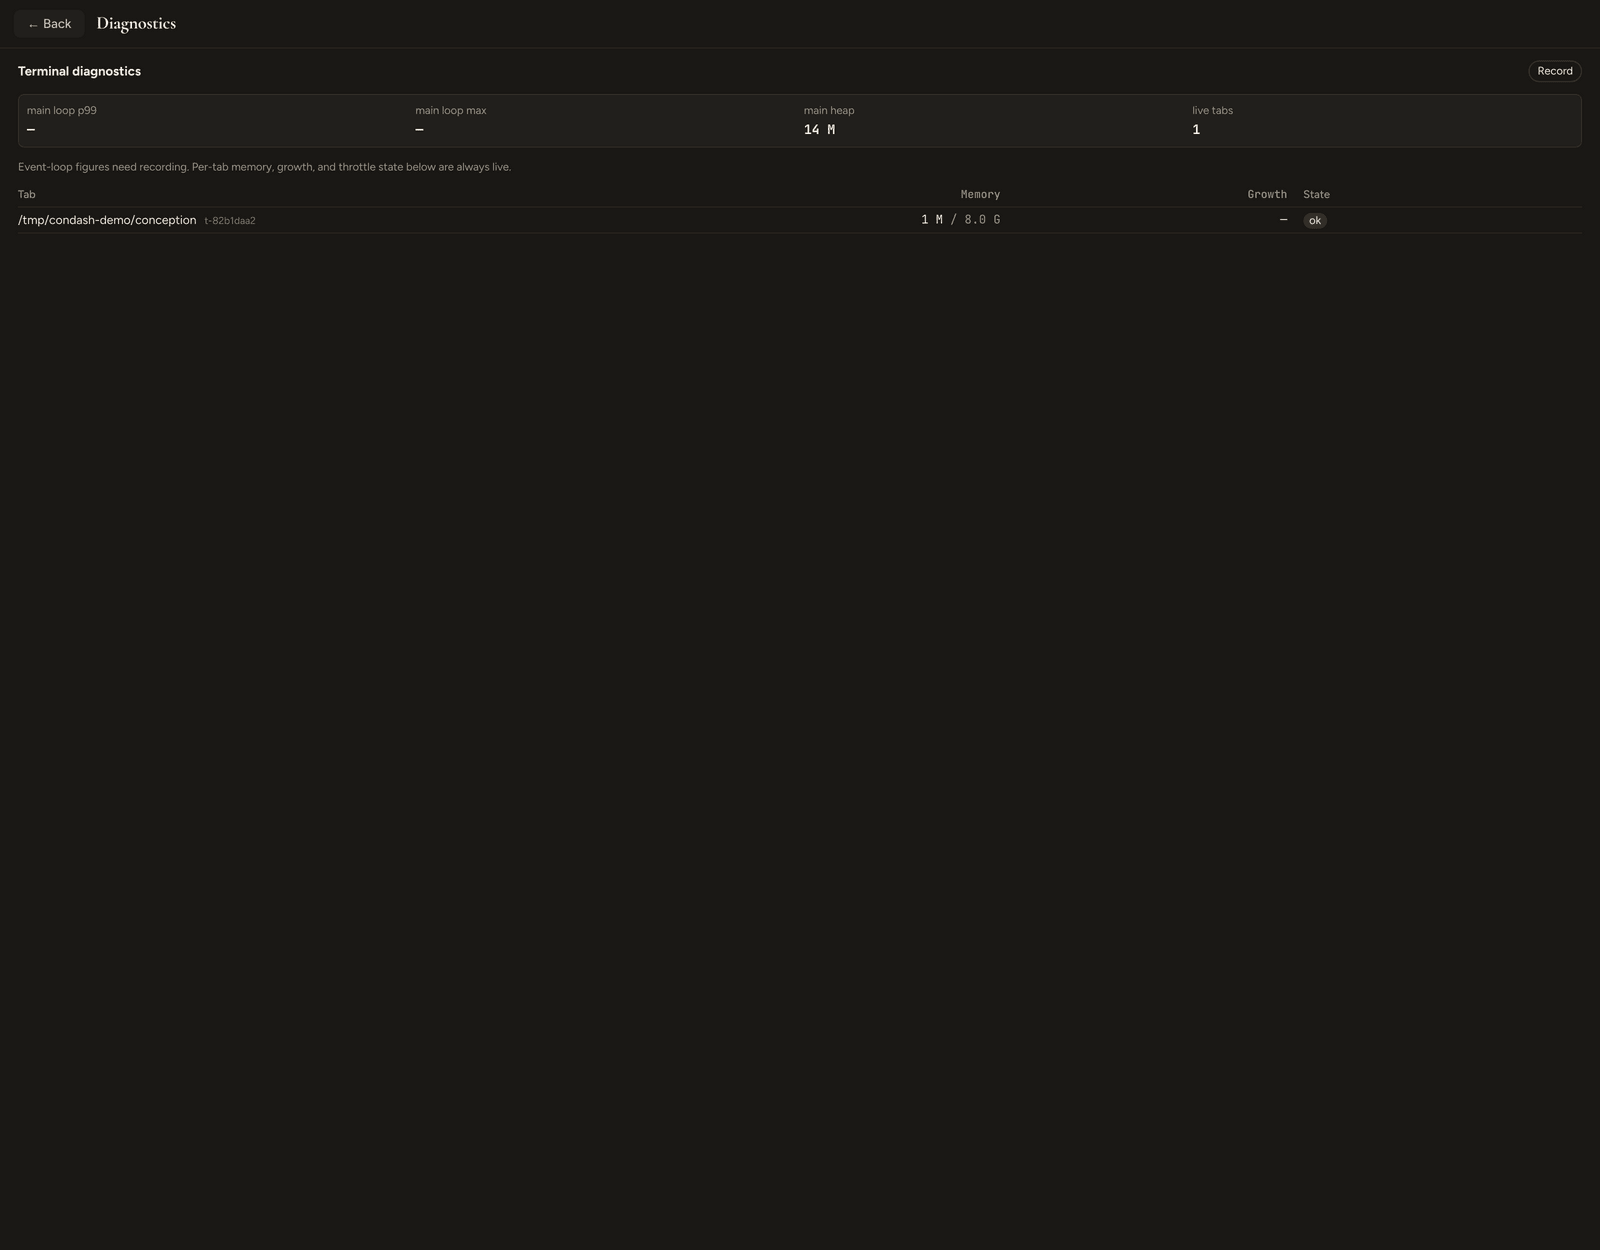Click the main loop max label
The image size is (1600, 1250).
[x=451, y=110]
